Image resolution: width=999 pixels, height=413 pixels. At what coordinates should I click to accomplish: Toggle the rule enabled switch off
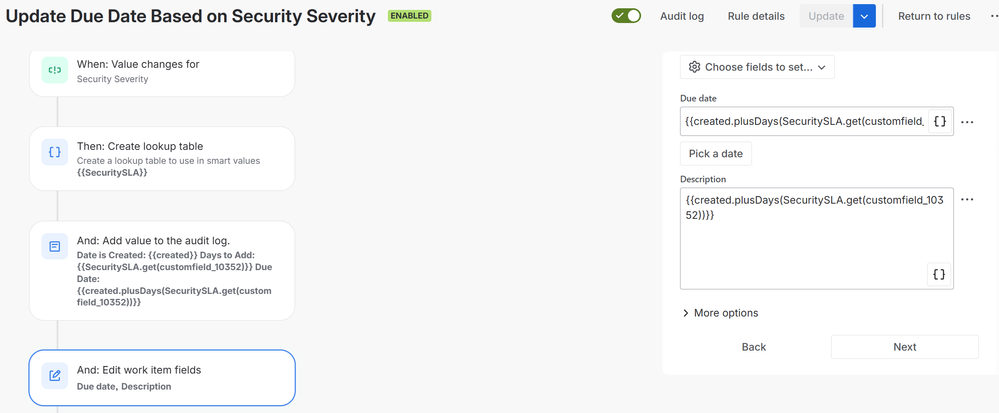626,16
